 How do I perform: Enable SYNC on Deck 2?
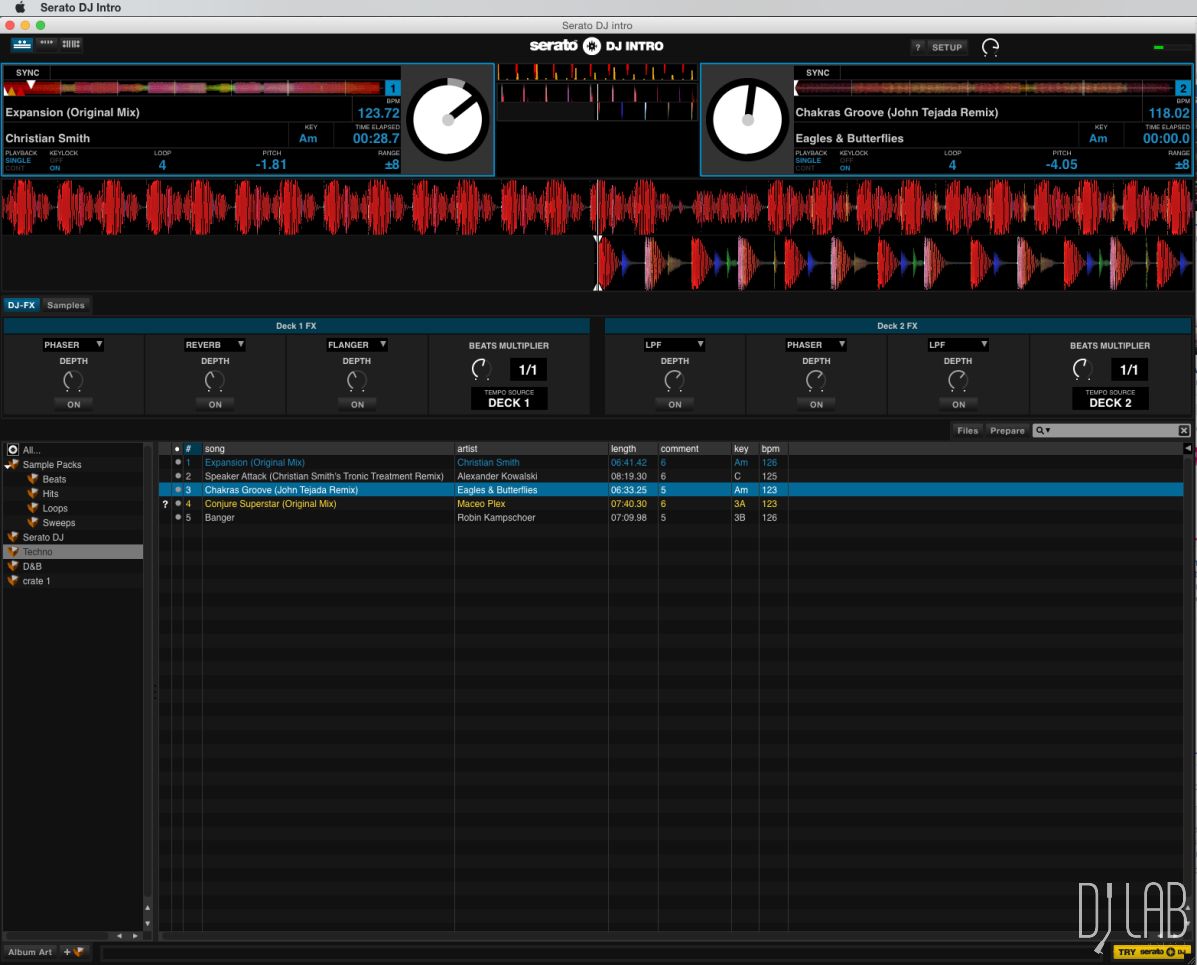coord(817,73)
